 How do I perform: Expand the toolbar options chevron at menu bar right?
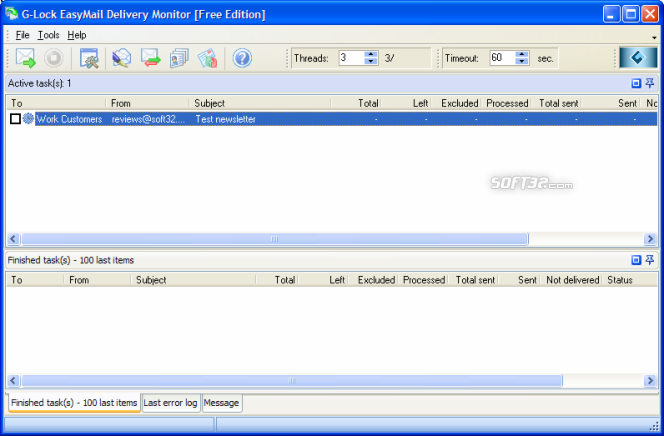tap(654, 38)
